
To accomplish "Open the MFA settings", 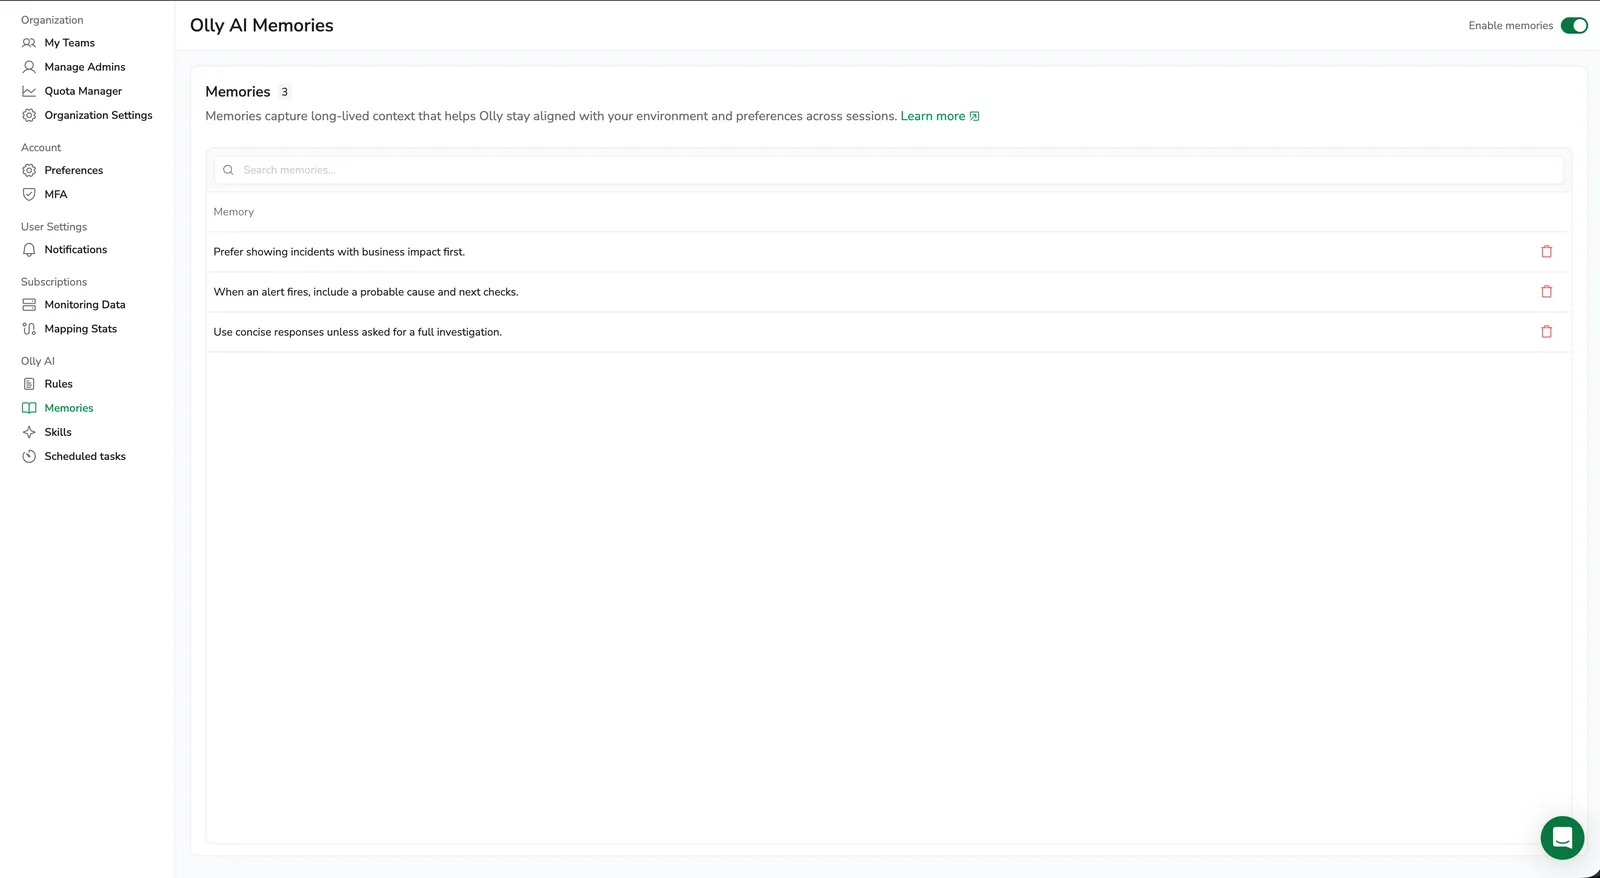I will [x=56, y=194].
